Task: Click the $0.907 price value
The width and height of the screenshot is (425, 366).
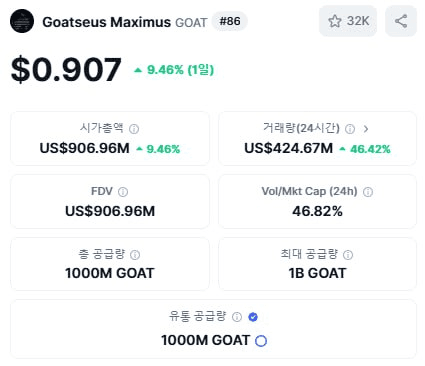Action: (x=66, y=69)
